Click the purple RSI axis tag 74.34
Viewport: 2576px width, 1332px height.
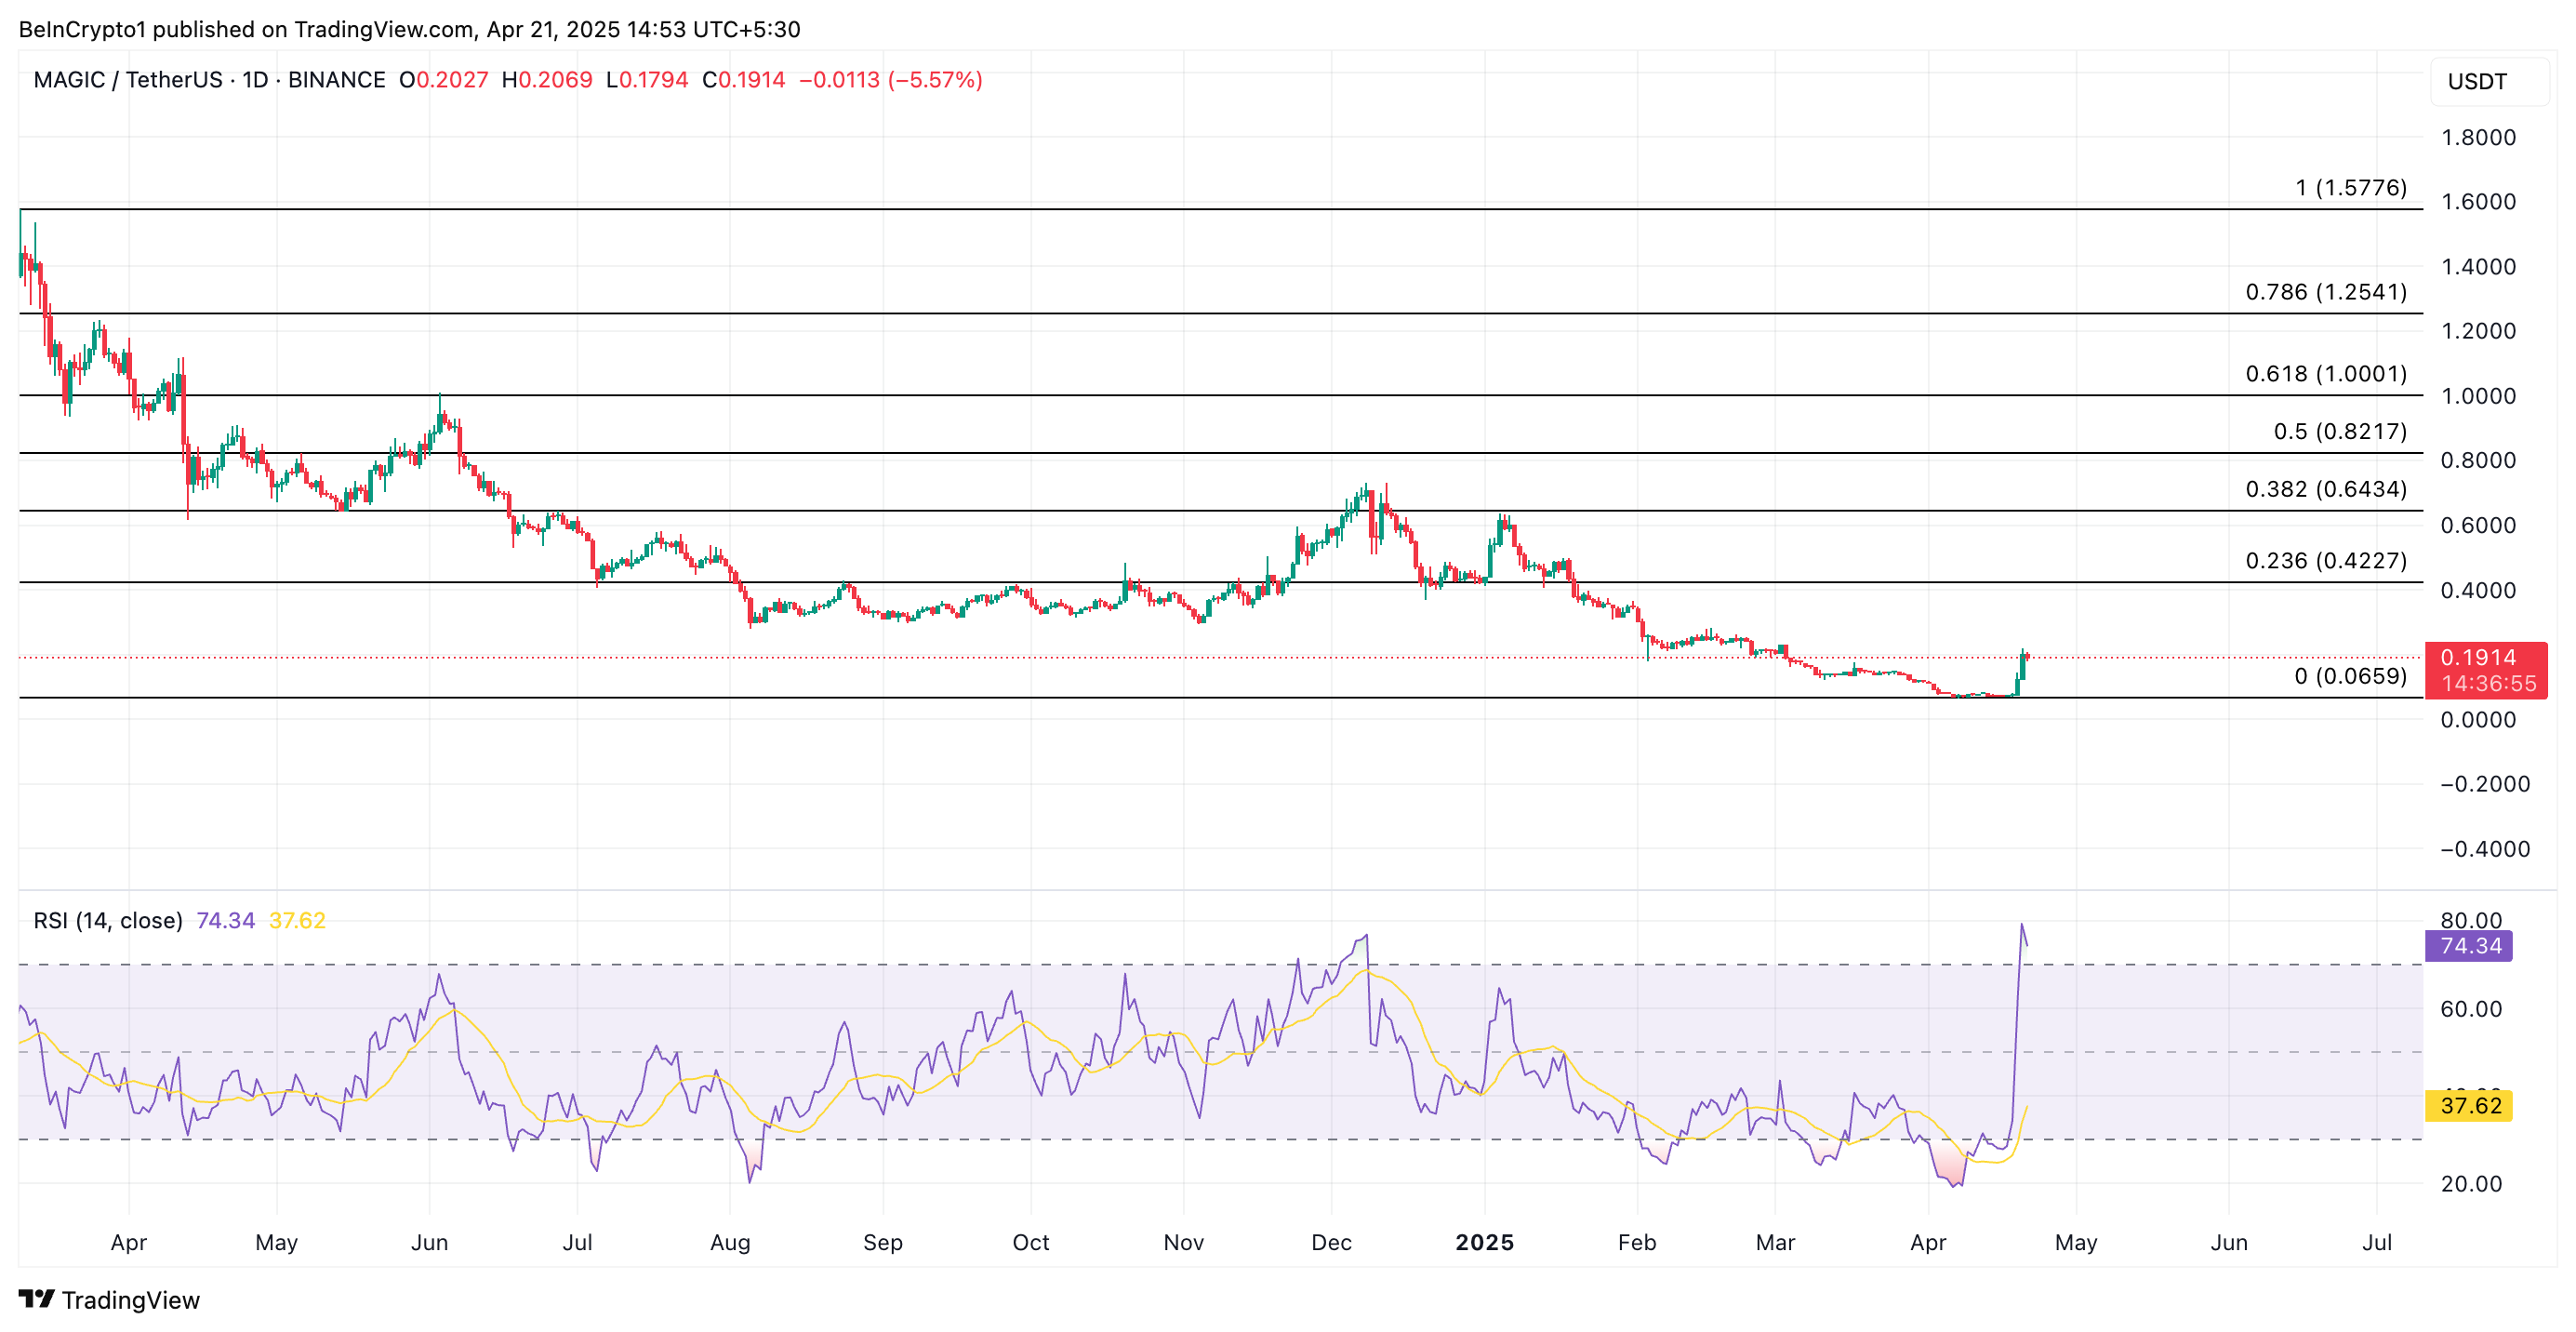pos(2470,946)
